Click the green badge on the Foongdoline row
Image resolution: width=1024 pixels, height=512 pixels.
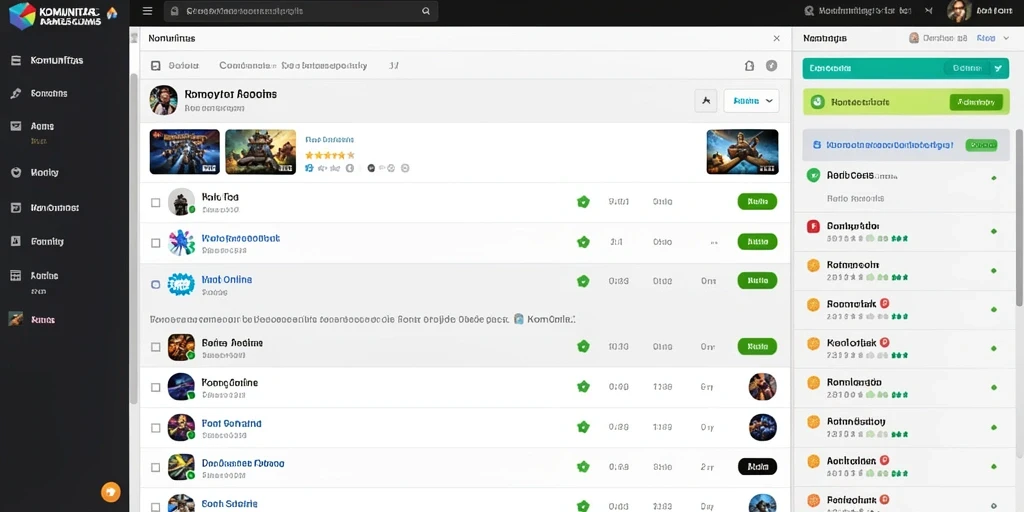coord(583,387)
